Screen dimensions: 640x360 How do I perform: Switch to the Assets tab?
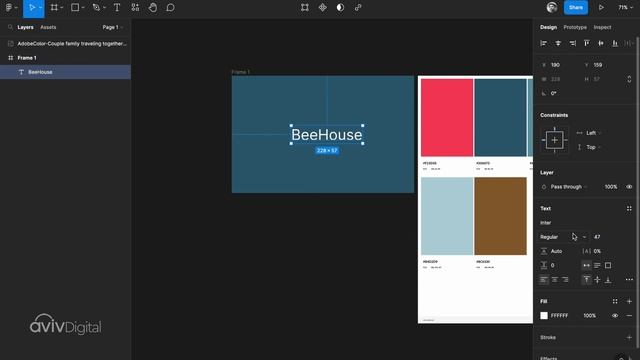point(48,27)
